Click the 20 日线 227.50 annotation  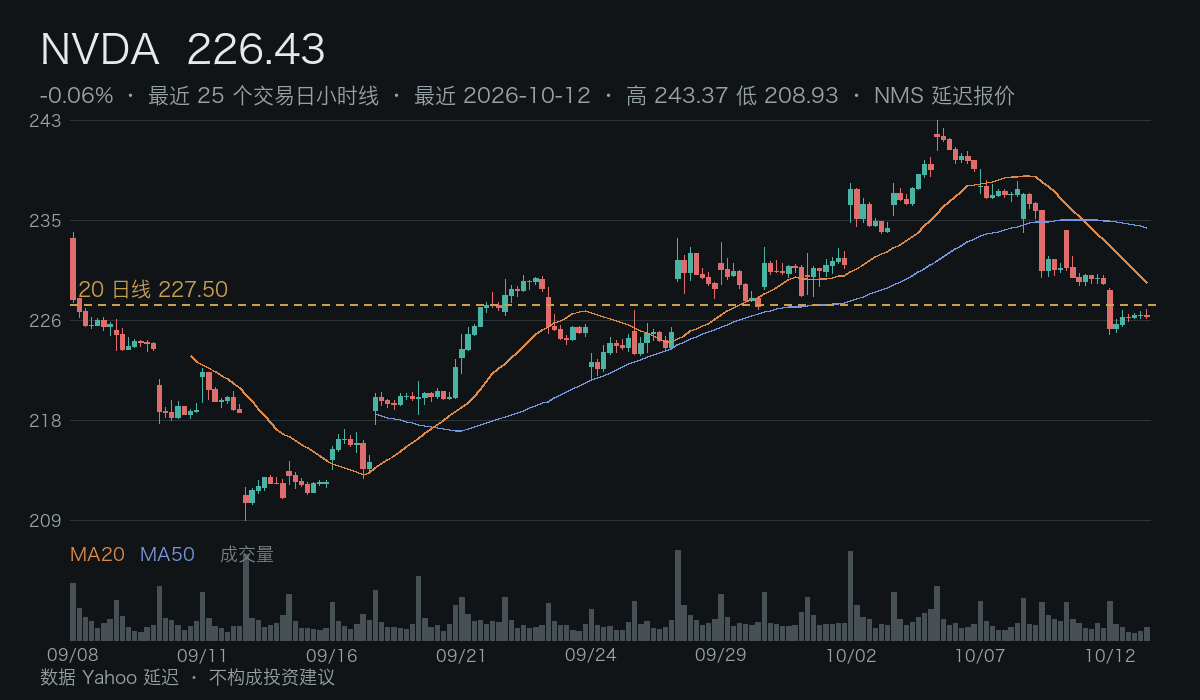[153, 290]
